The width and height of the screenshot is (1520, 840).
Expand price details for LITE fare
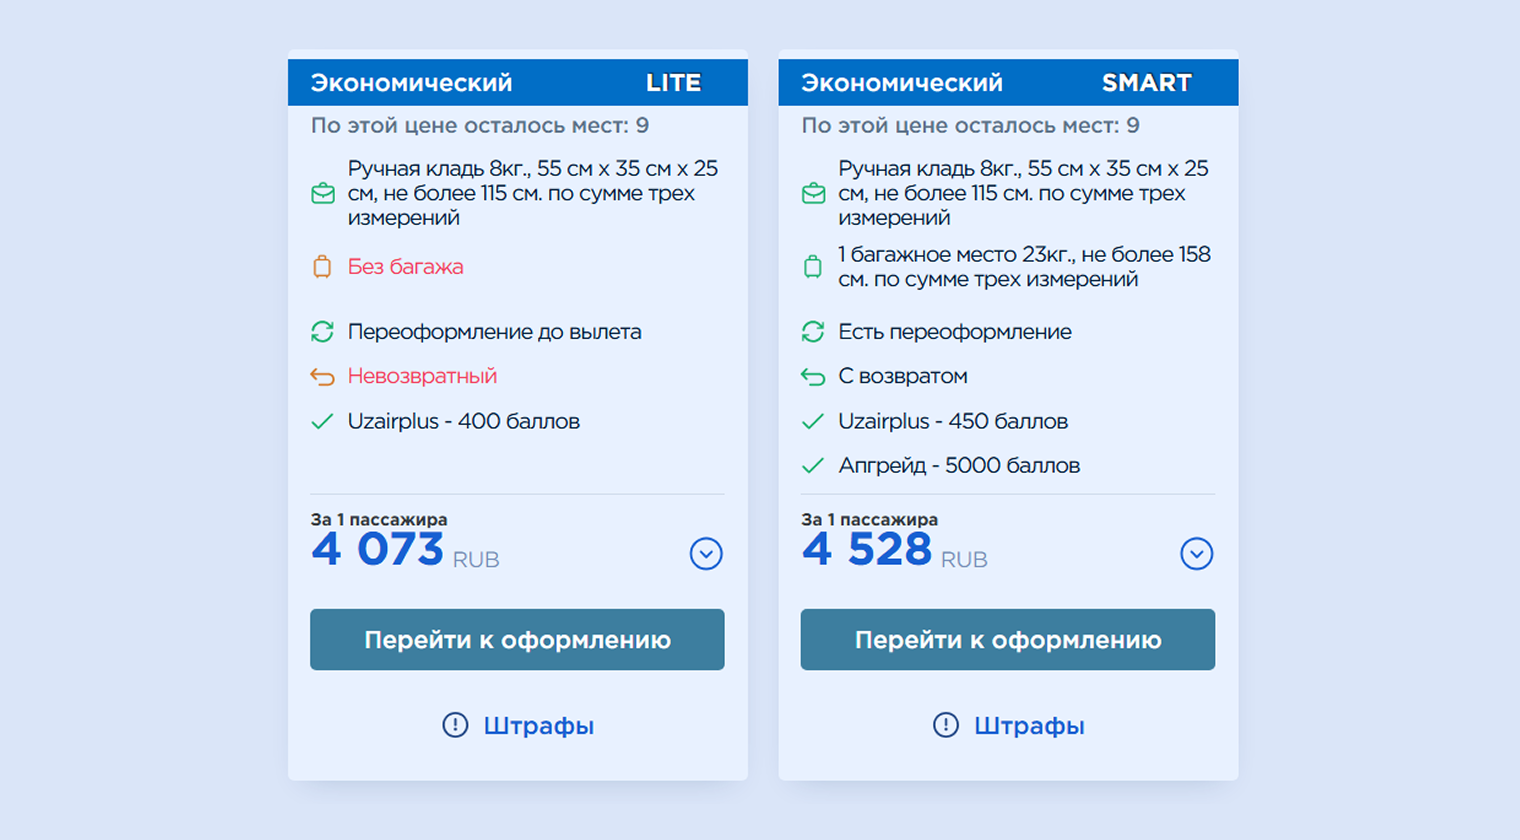706,553
